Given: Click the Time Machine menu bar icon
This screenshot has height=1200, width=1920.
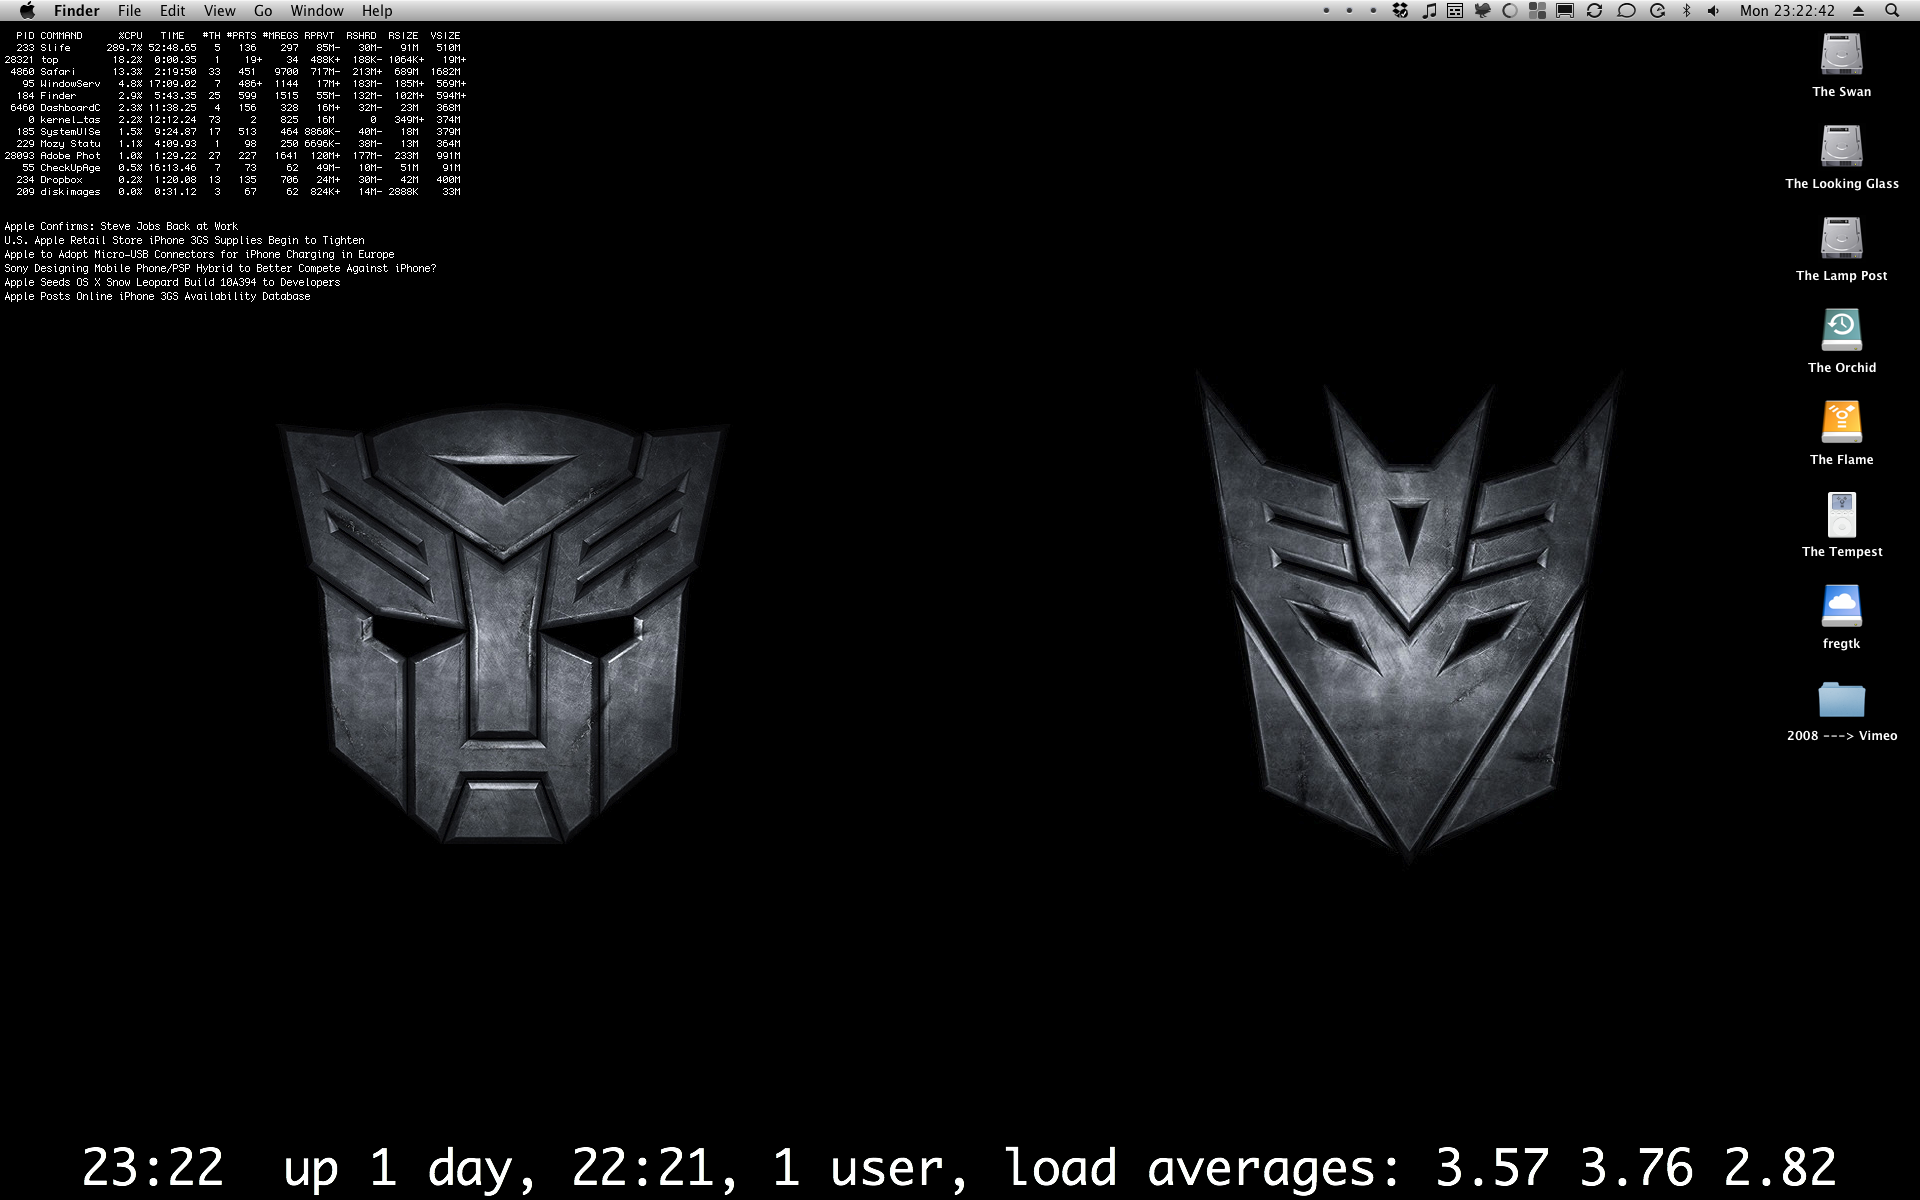Looking at the screenshot, I should [x=1657, y=11].
